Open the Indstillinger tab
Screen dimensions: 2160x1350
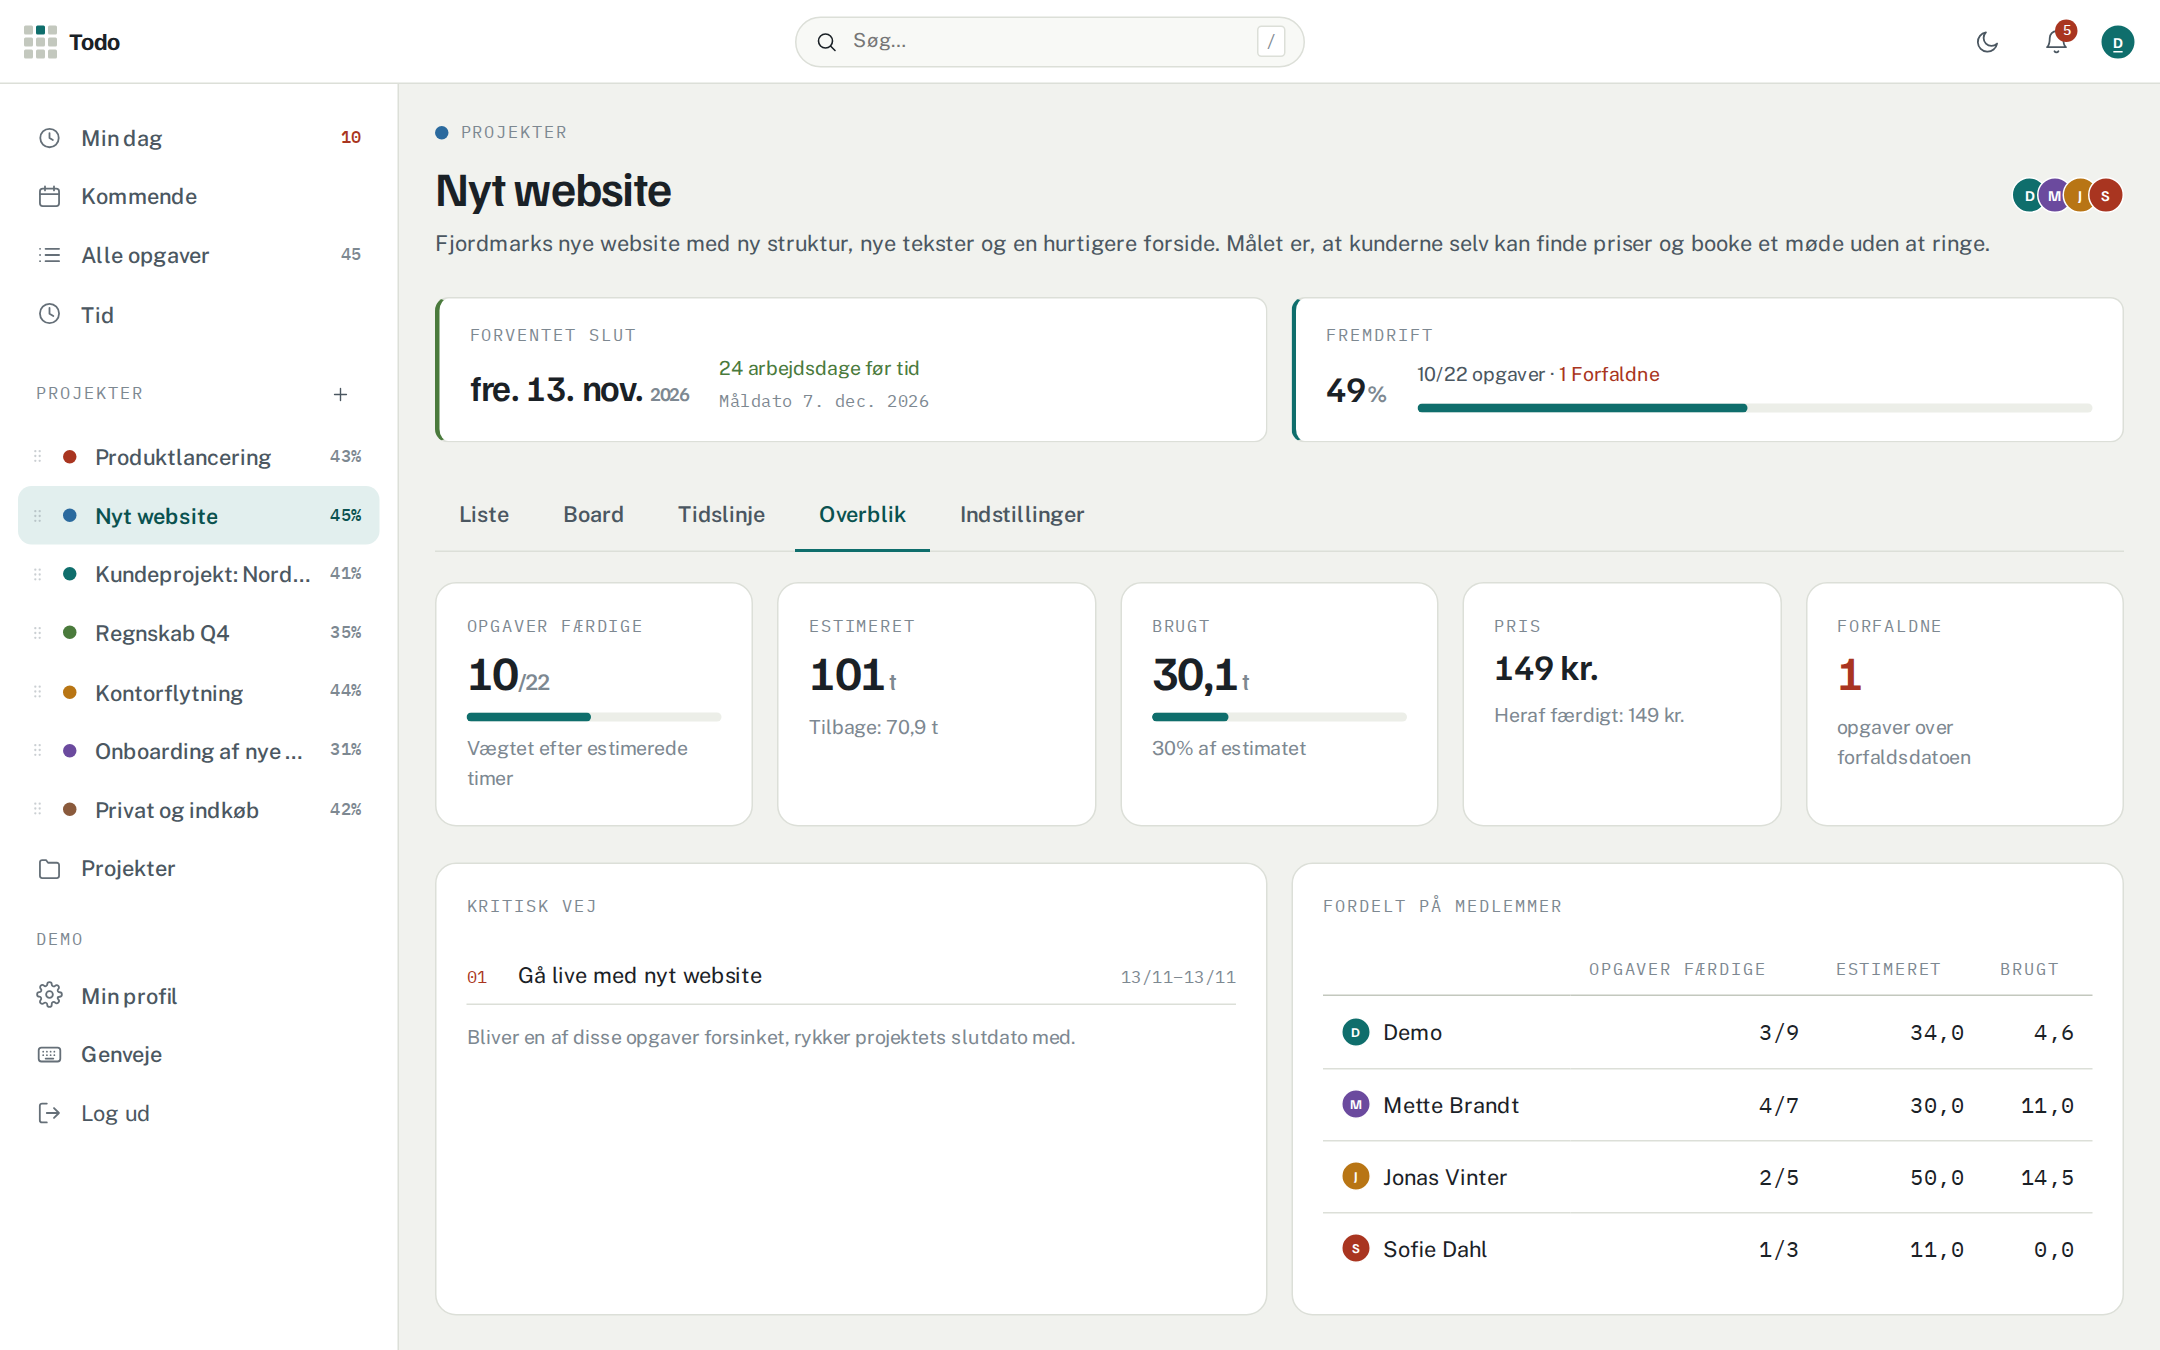[1022, 514]
